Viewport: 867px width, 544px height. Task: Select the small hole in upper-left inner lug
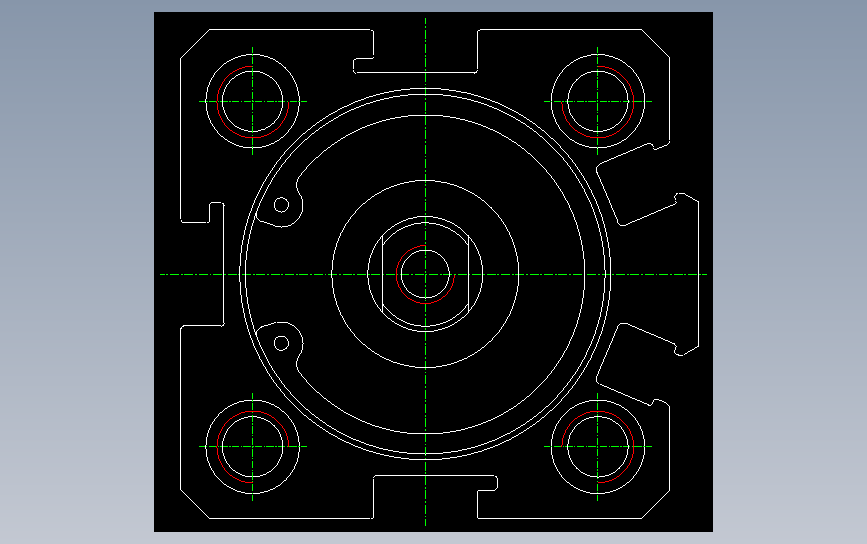tap(281, 205)
